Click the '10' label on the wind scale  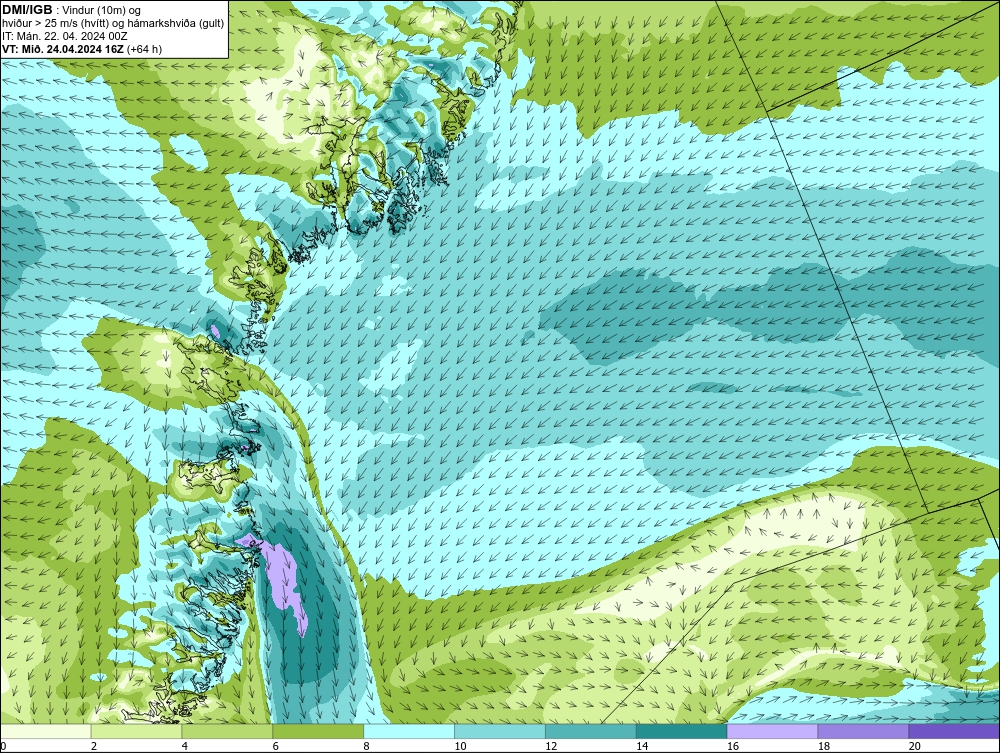click(x=460, y=746)
